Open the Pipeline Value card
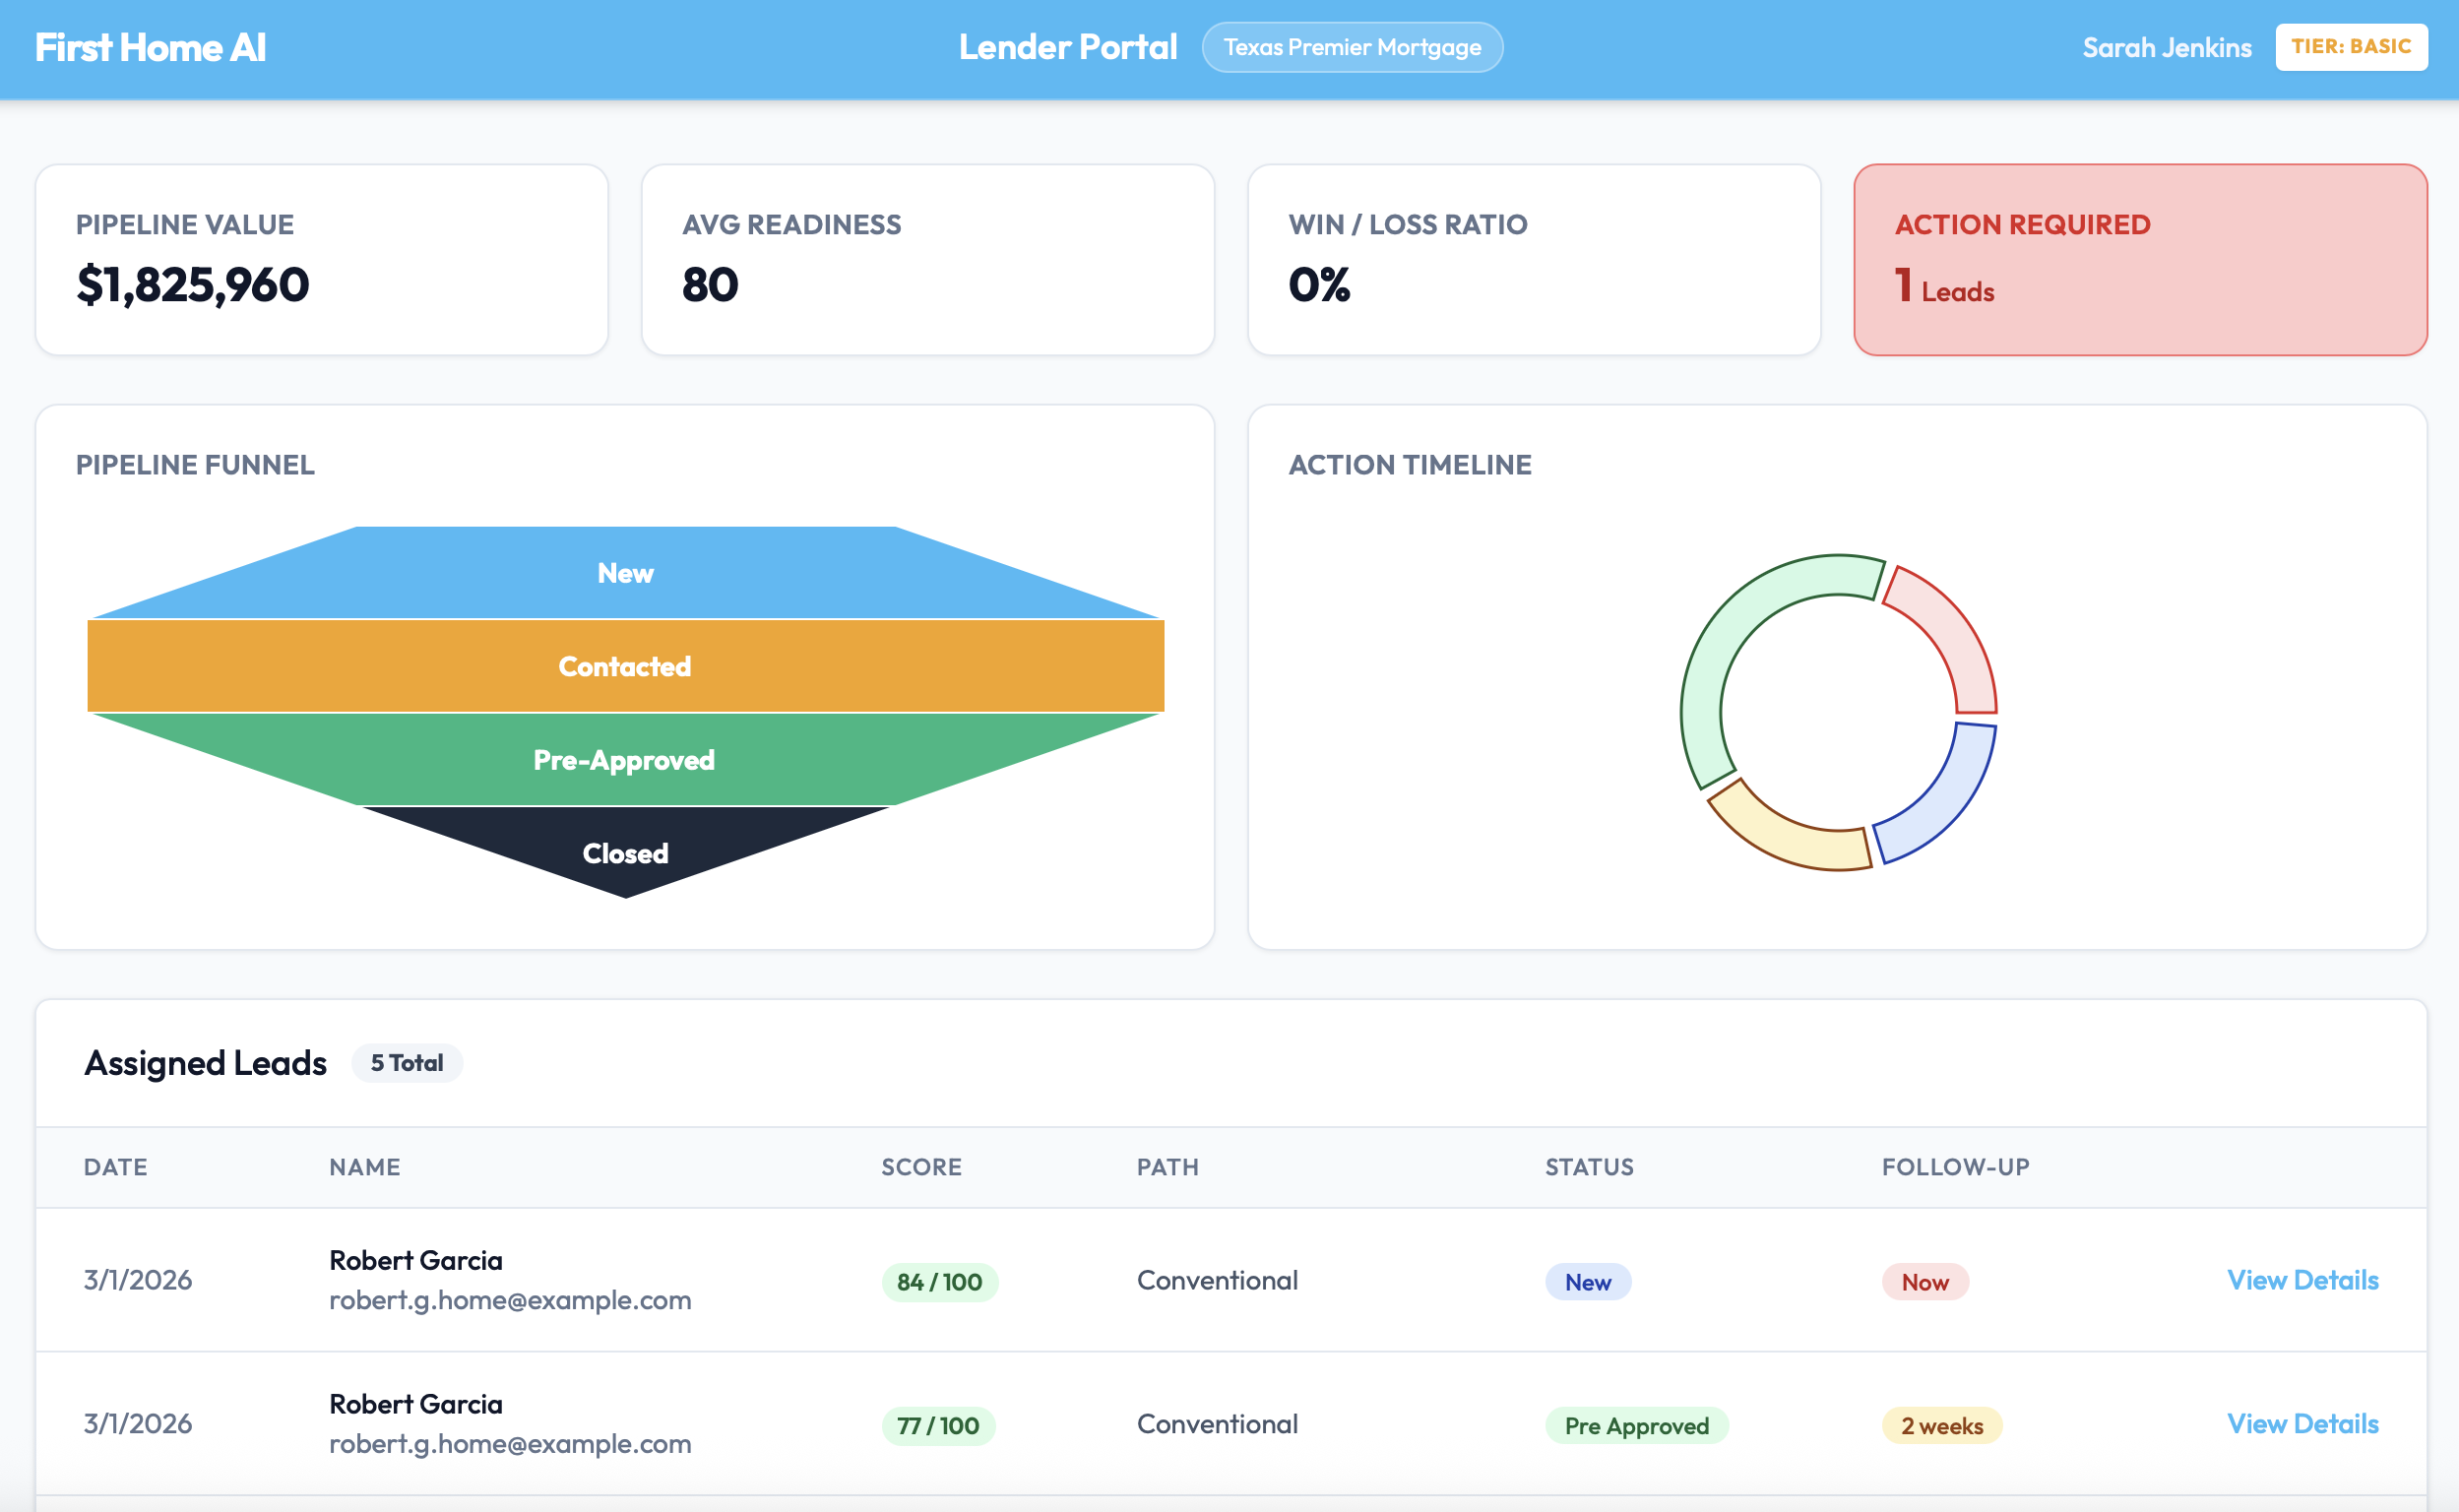Viewport: 2459px width, 1512px height. (321, 260)
